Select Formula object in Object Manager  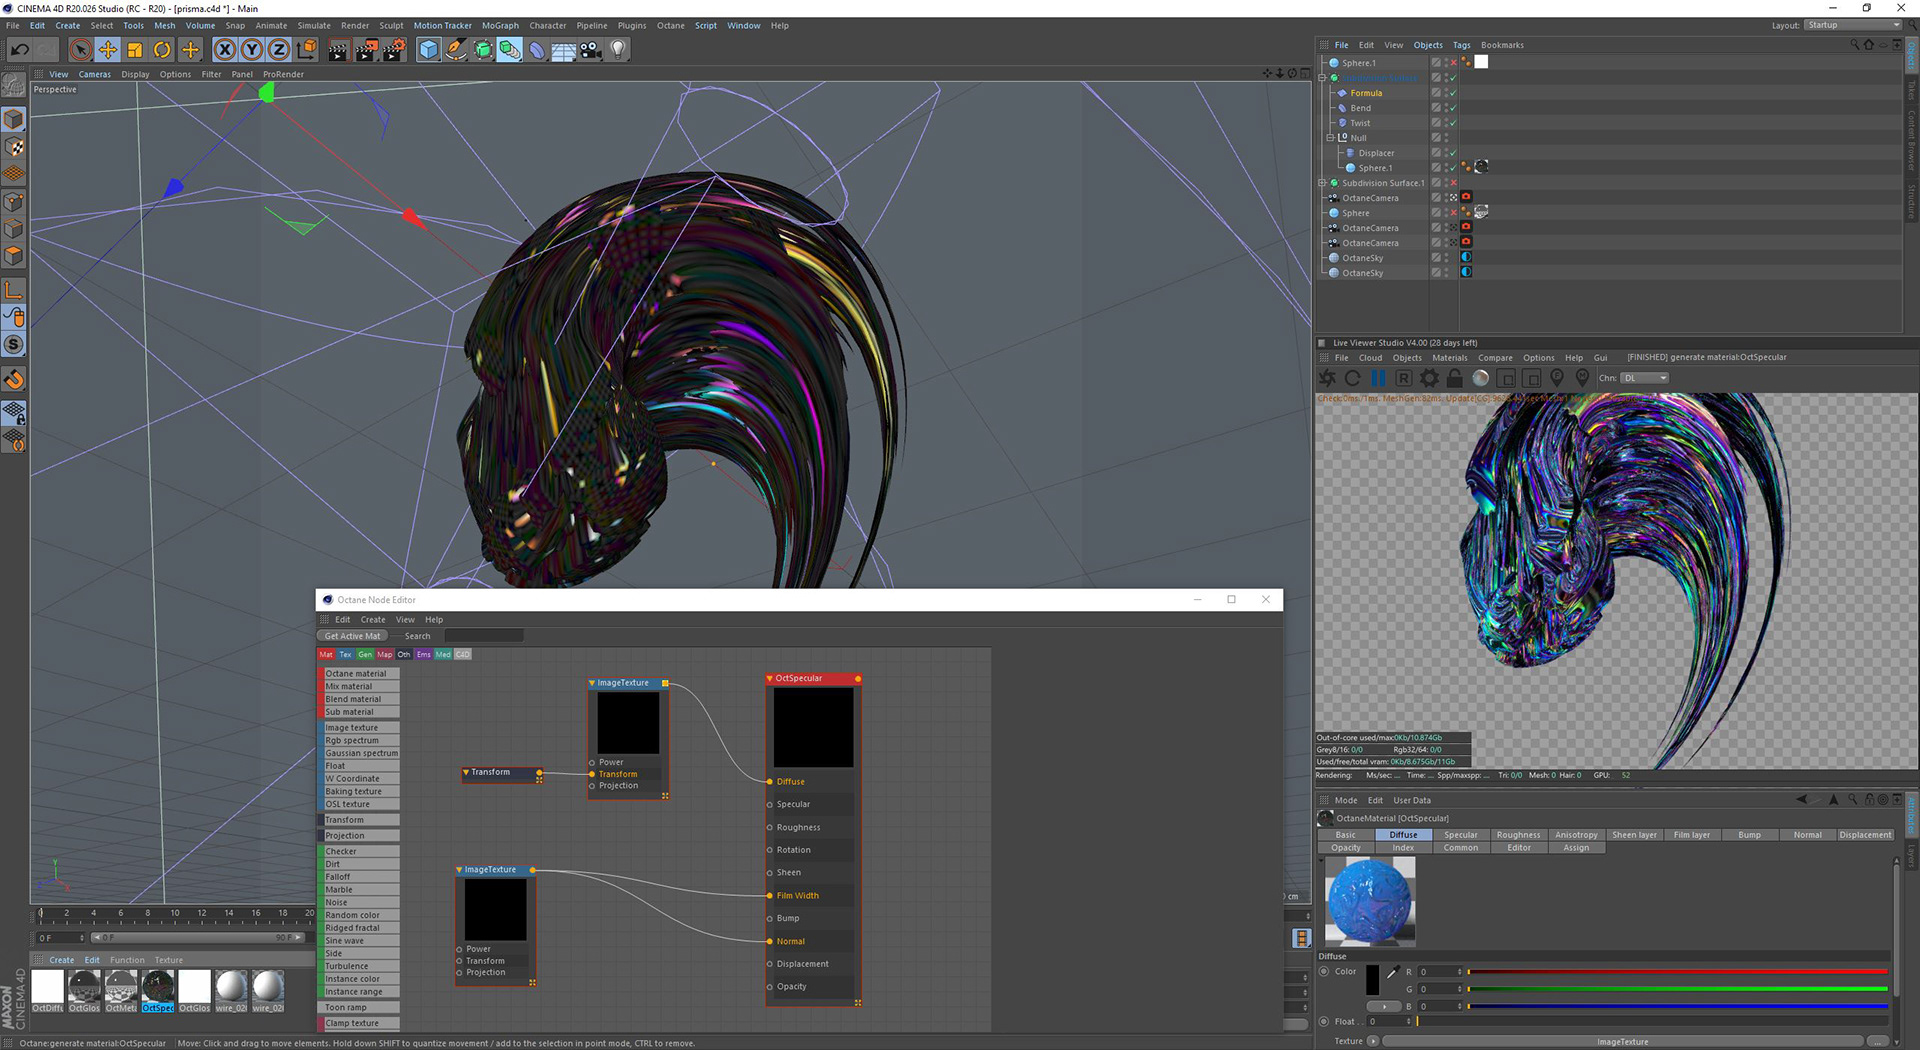pyautogui.click(x=1366, y=93)
